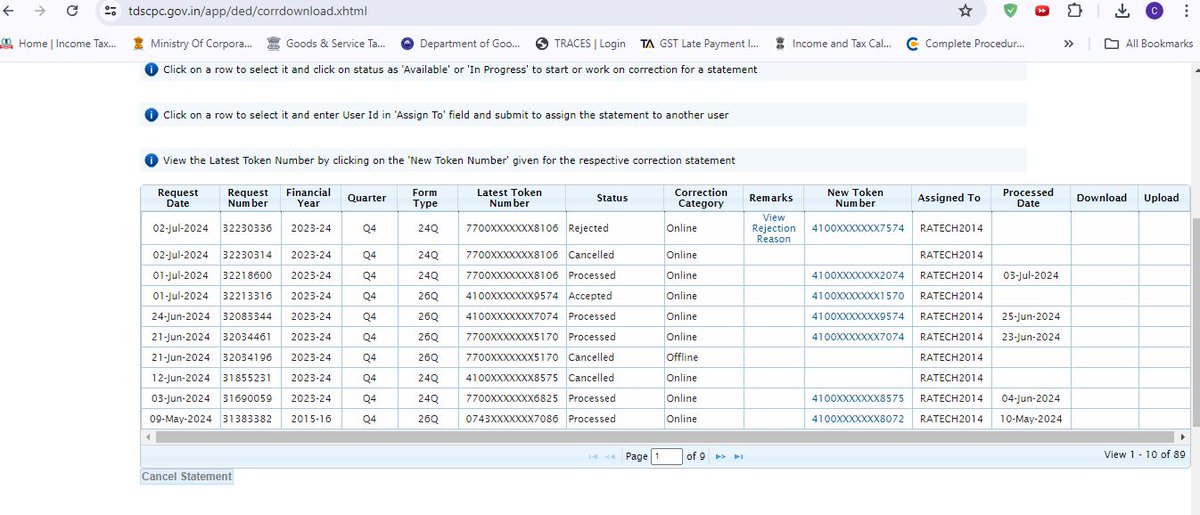This screenshot has height=515, width=1200.
Task: Select the row dated 12-Jun-2024
Action: click(666, 378)
